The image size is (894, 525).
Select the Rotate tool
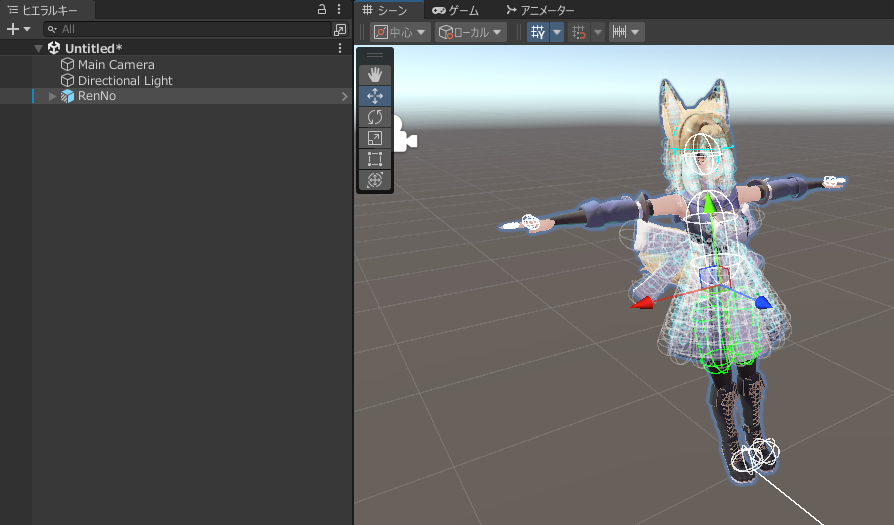coord(375,117)
